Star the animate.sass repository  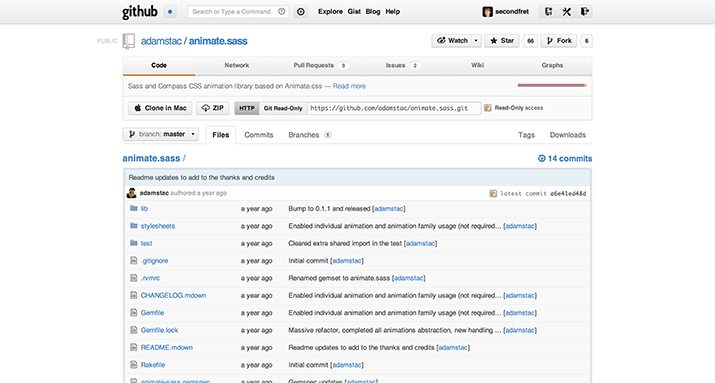click(x=502, y=41)
